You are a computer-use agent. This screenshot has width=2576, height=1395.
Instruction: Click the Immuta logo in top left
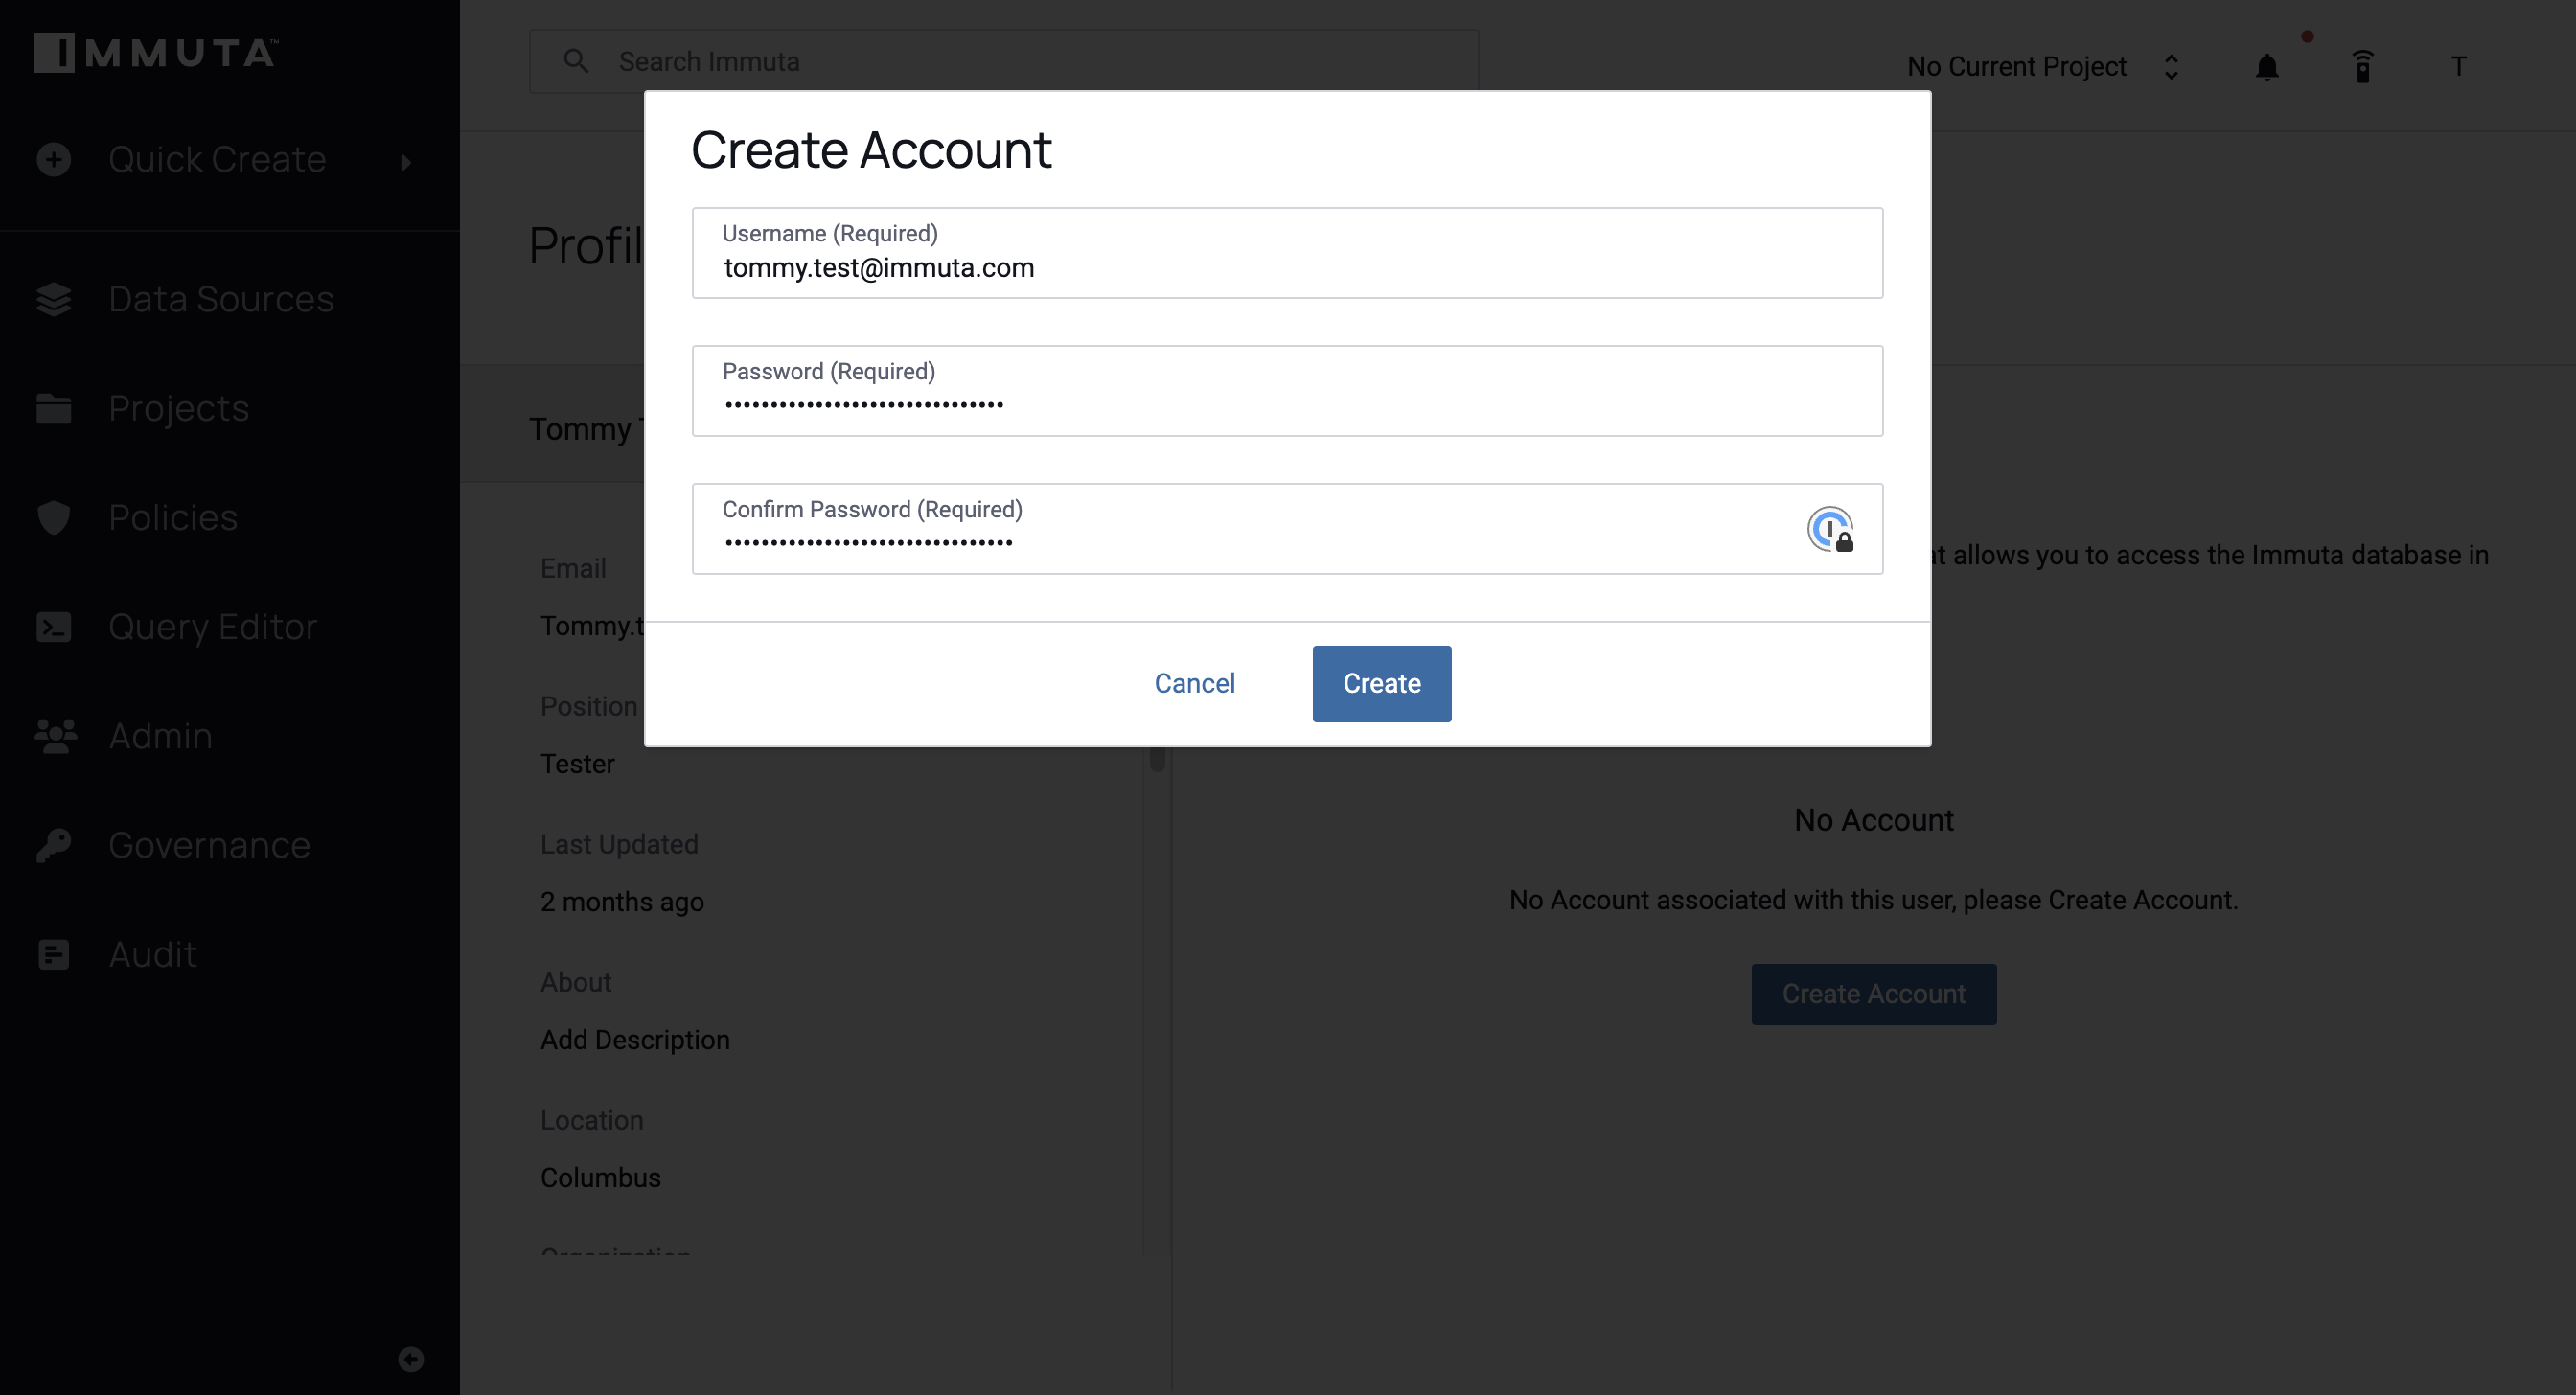154,50
